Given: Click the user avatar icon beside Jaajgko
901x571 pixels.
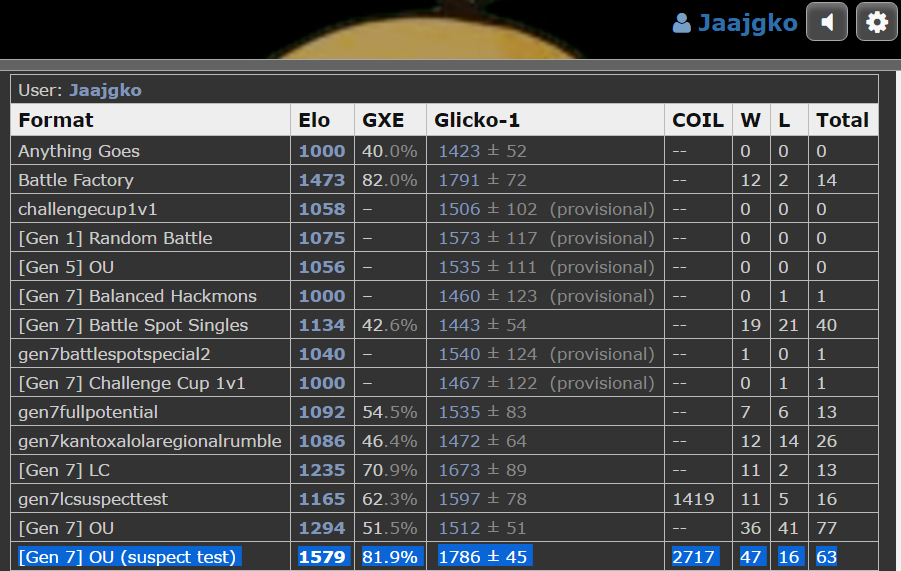Looking at the screenshot, I should pos(682,23).
